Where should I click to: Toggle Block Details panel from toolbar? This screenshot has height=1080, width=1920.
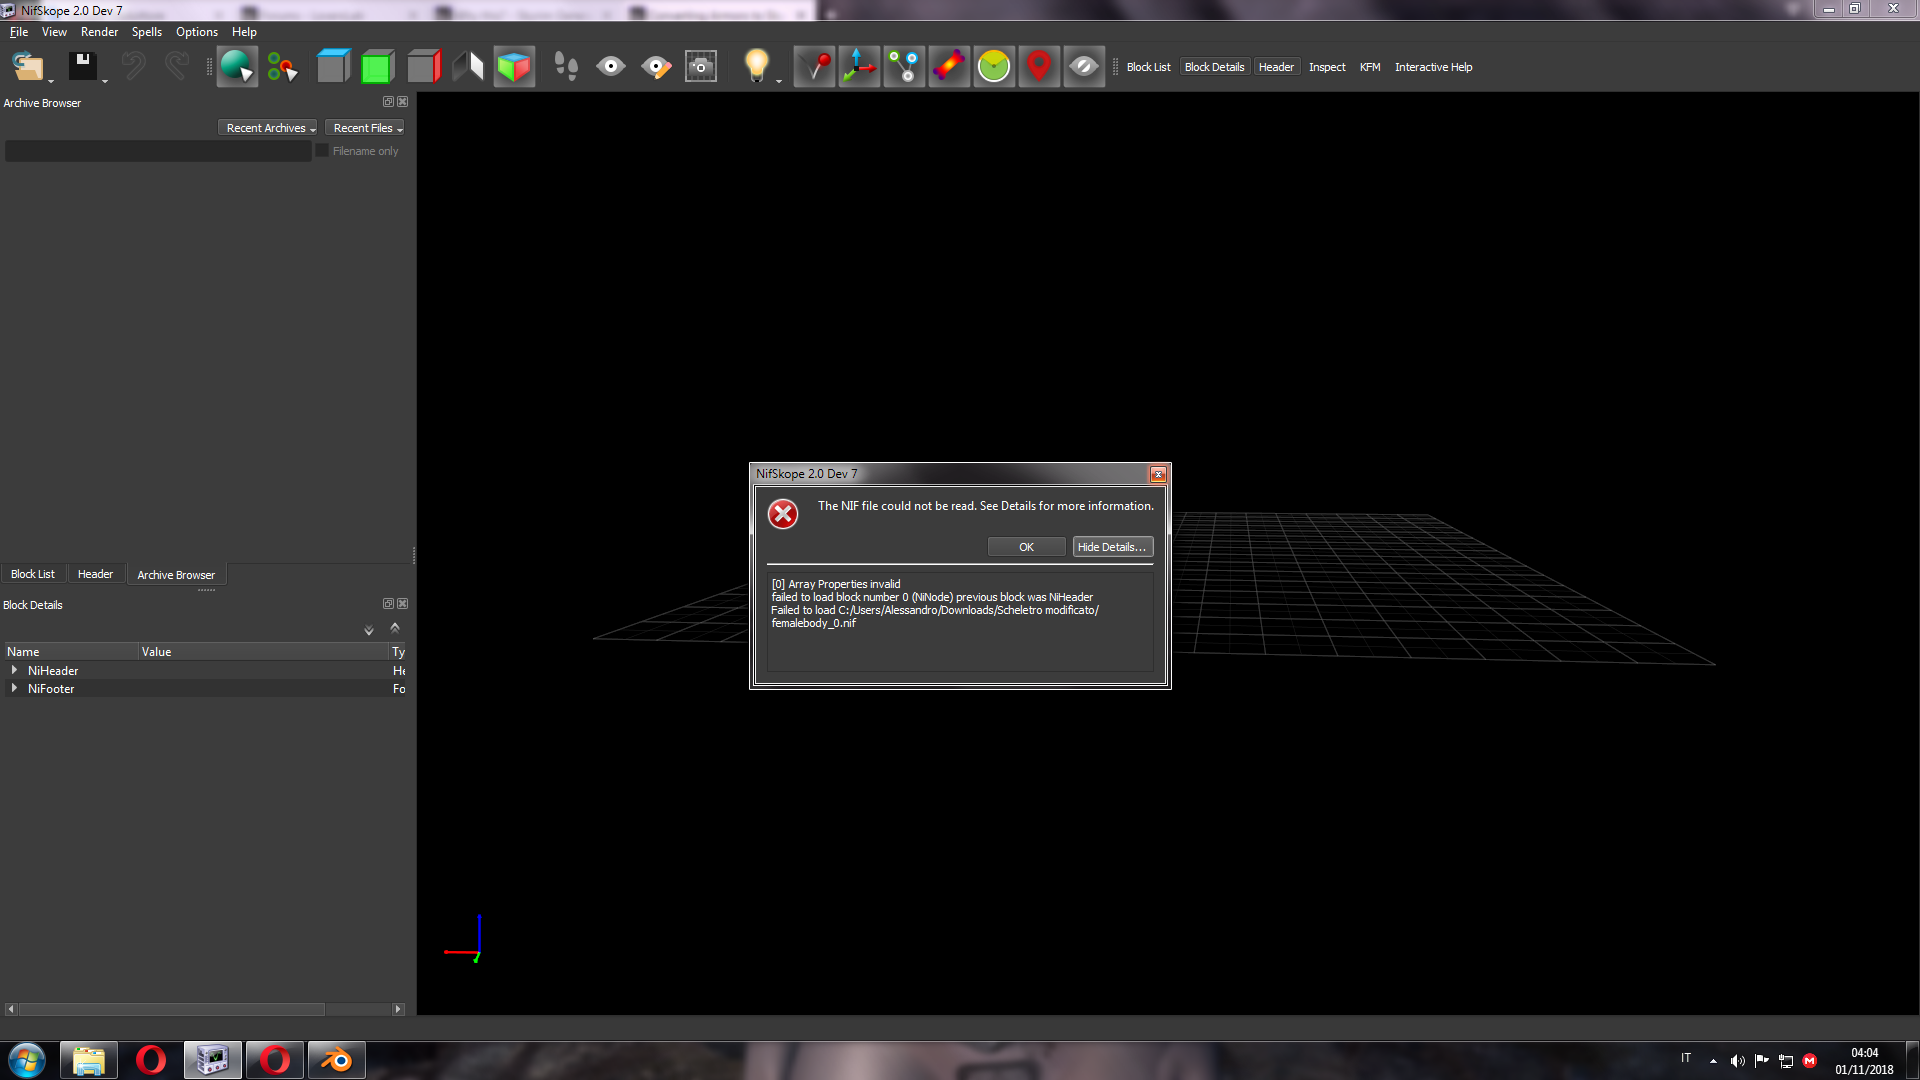pyautogui.click(x=1214, y=67)
